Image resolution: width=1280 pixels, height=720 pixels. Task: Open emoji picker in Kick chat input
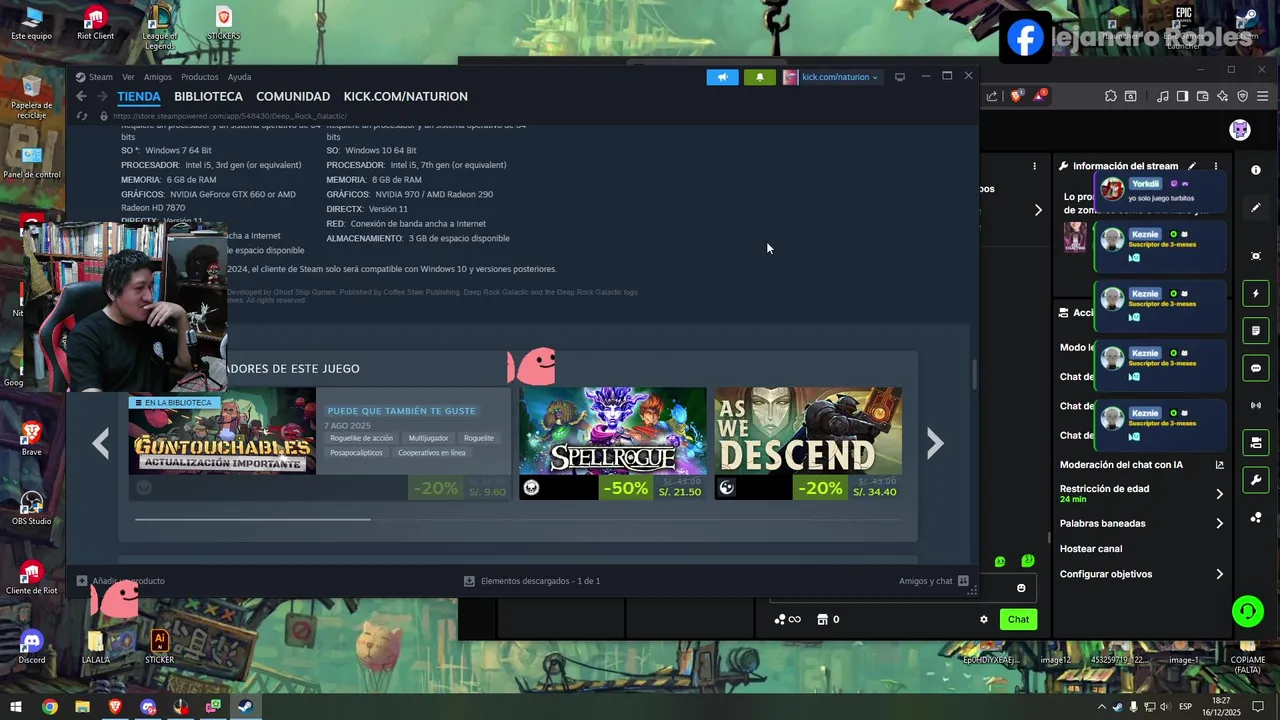click(1021, 588)
